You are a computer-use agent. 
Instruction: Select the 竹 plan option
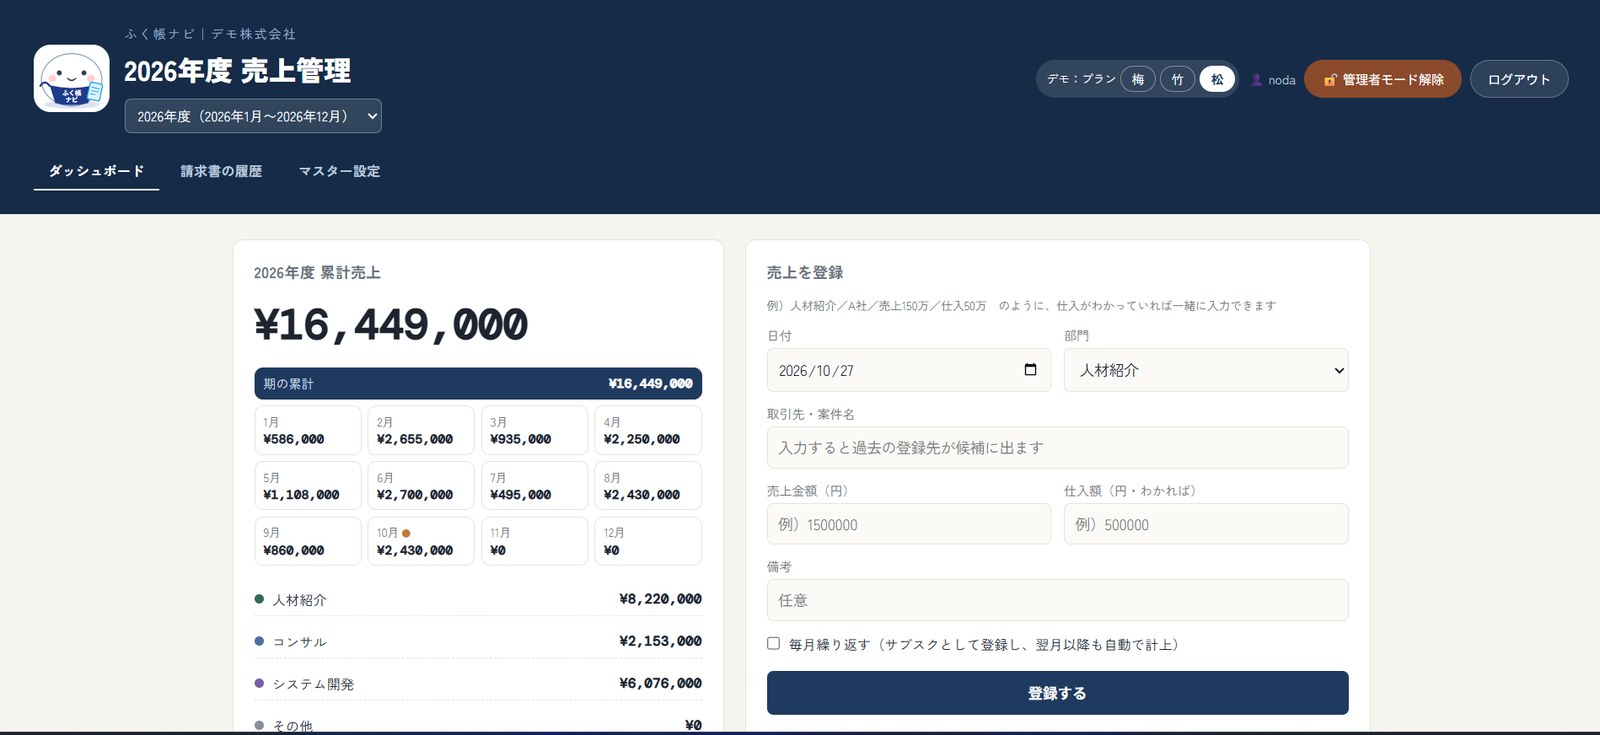(x=1177, y=80)
